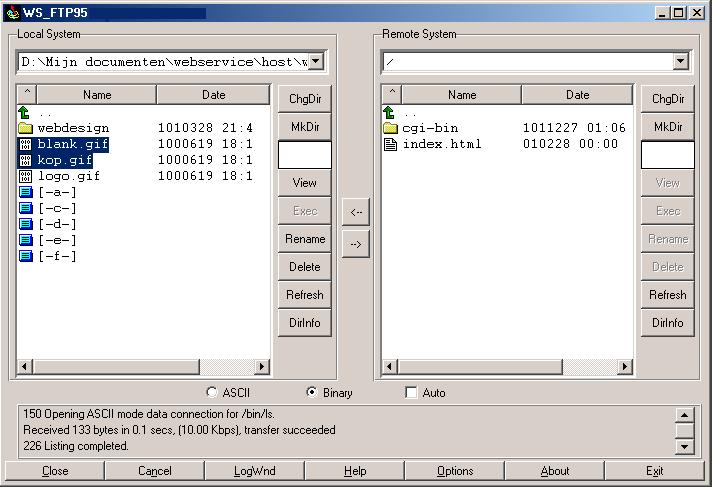This screenshot has width=712, height=487.
Task: Select the Binary transfer mode radio button
Action: pyautogui.click(x=312, y=393)
